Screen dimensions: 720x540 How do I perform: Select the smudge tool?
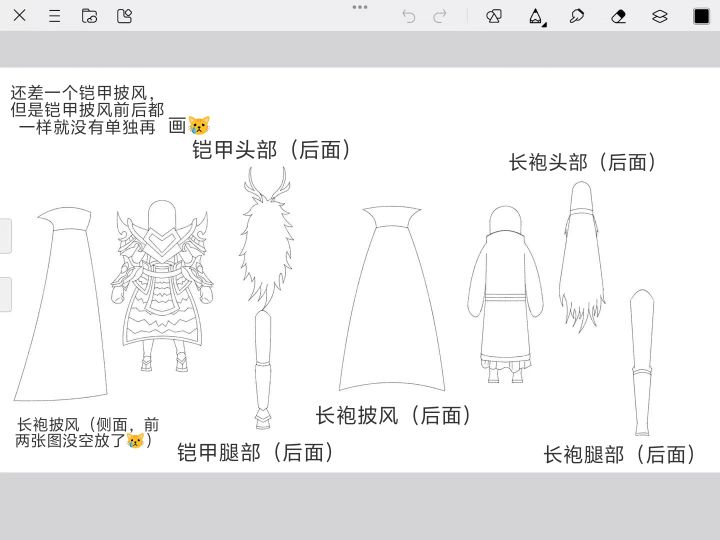pyautogui.click(x=576, y=17)
